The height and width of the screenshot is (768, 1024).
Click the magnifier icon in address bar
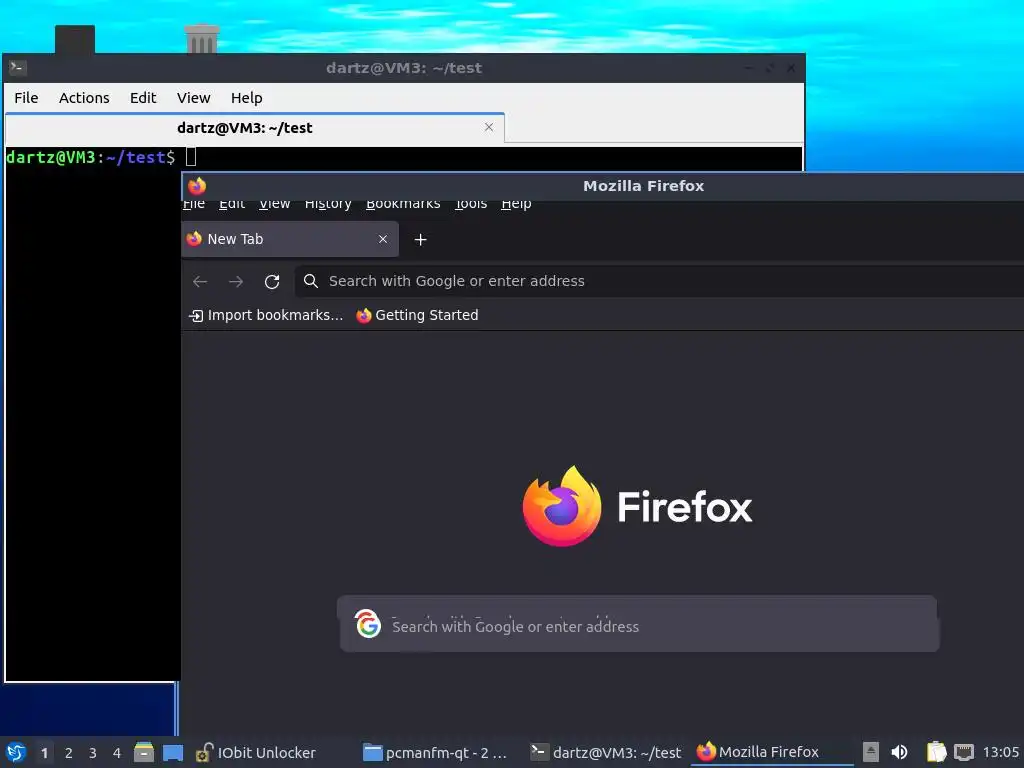pos(311,281)
